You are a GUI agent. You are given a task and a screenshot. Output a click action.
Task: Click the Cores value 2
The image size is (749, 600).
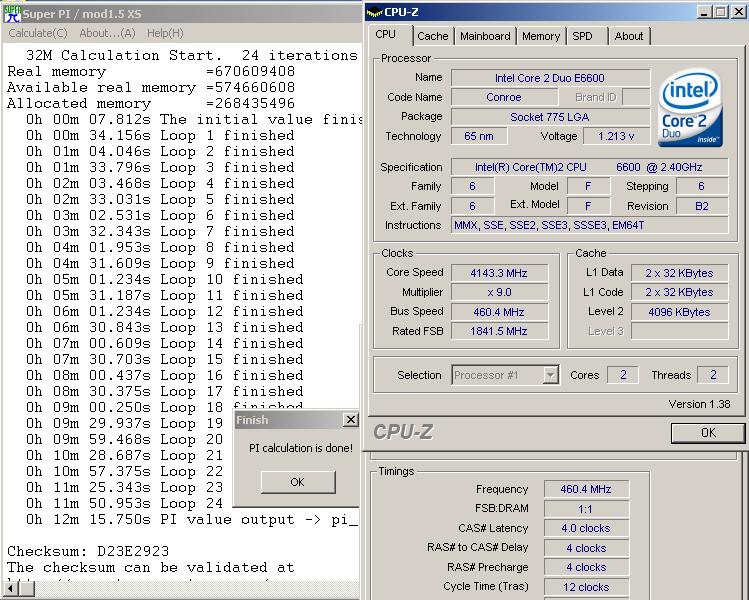[x=623, y=375]
